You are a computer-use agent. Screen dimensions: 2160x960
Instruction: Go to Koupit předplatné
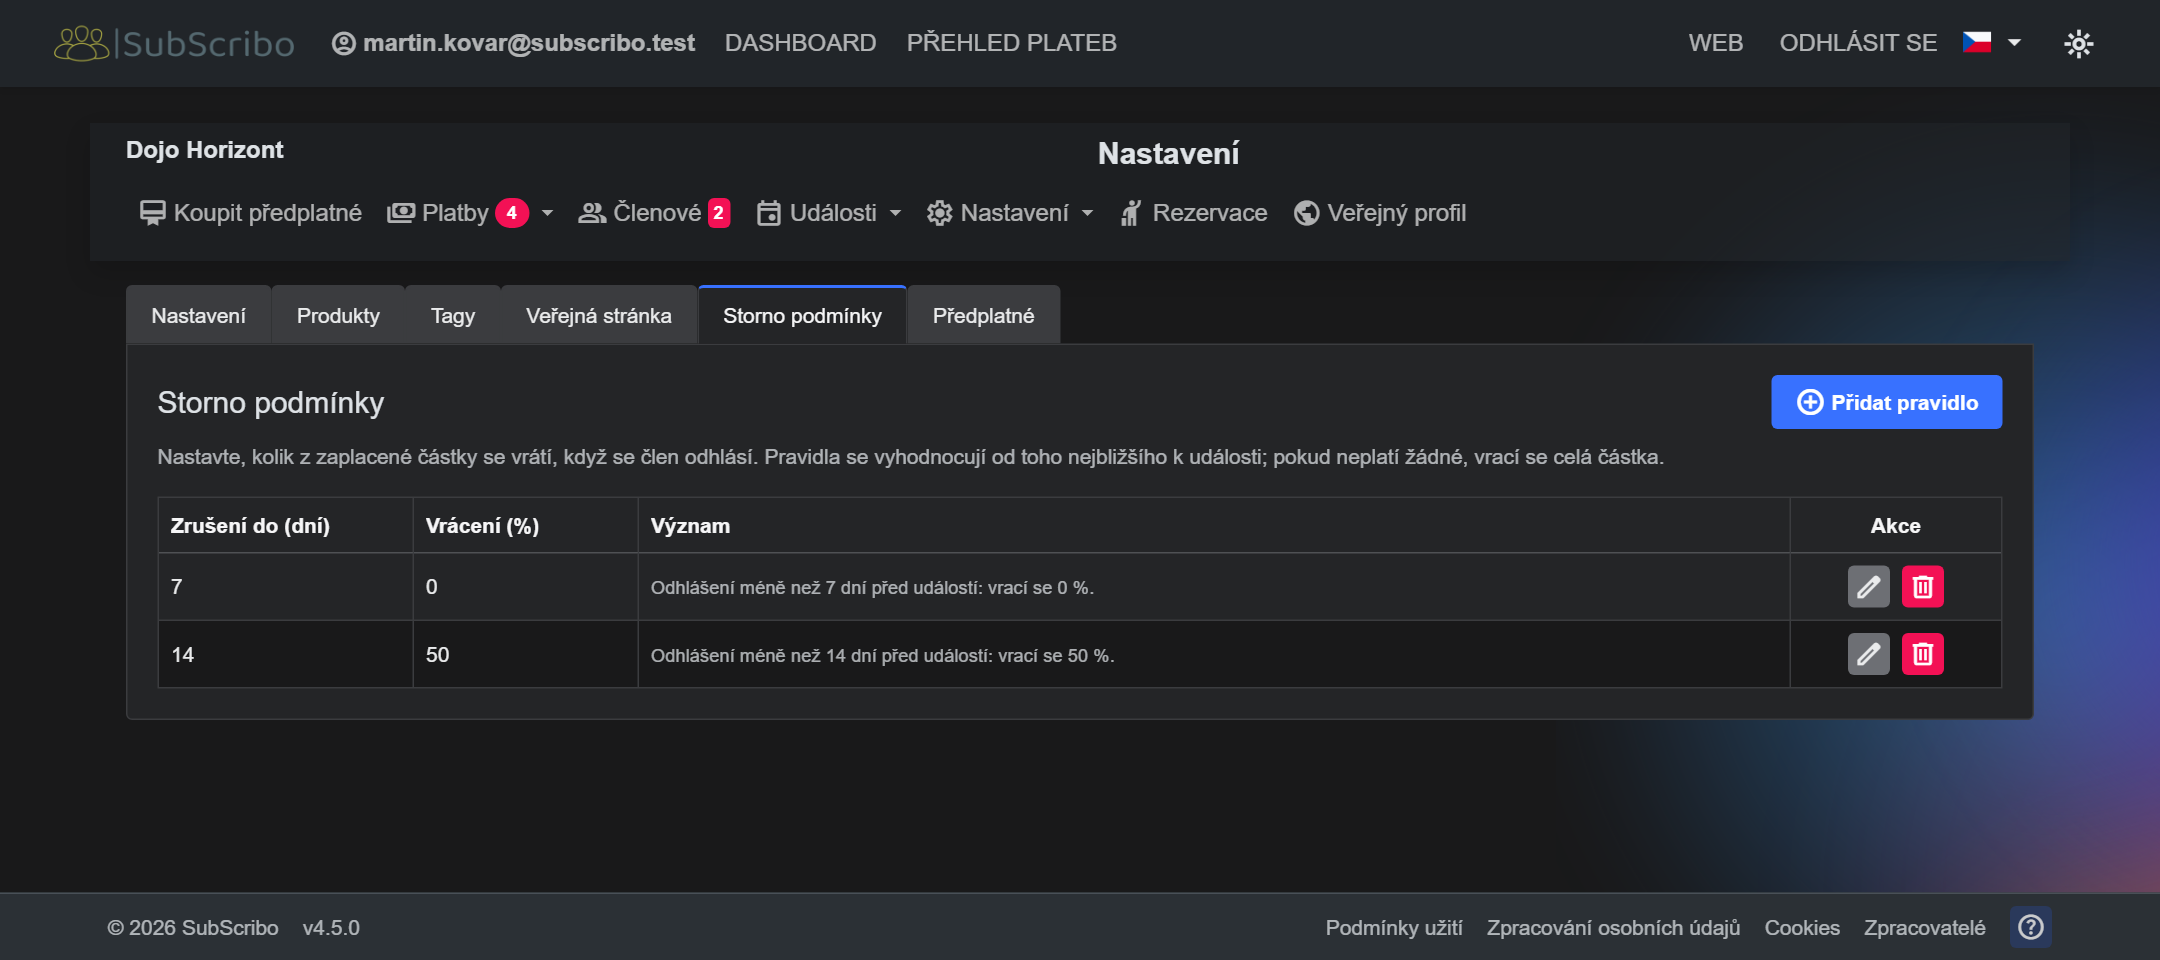[251, 213]
